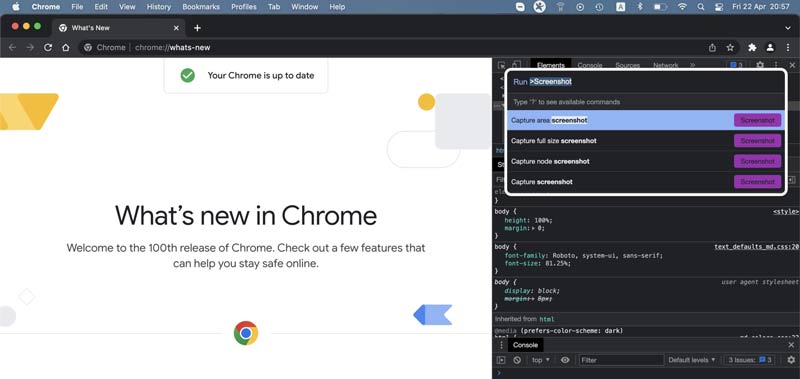Click the chrome://whats-new address bar
This screenshot has height=379, width=800.
click(393, 47)
